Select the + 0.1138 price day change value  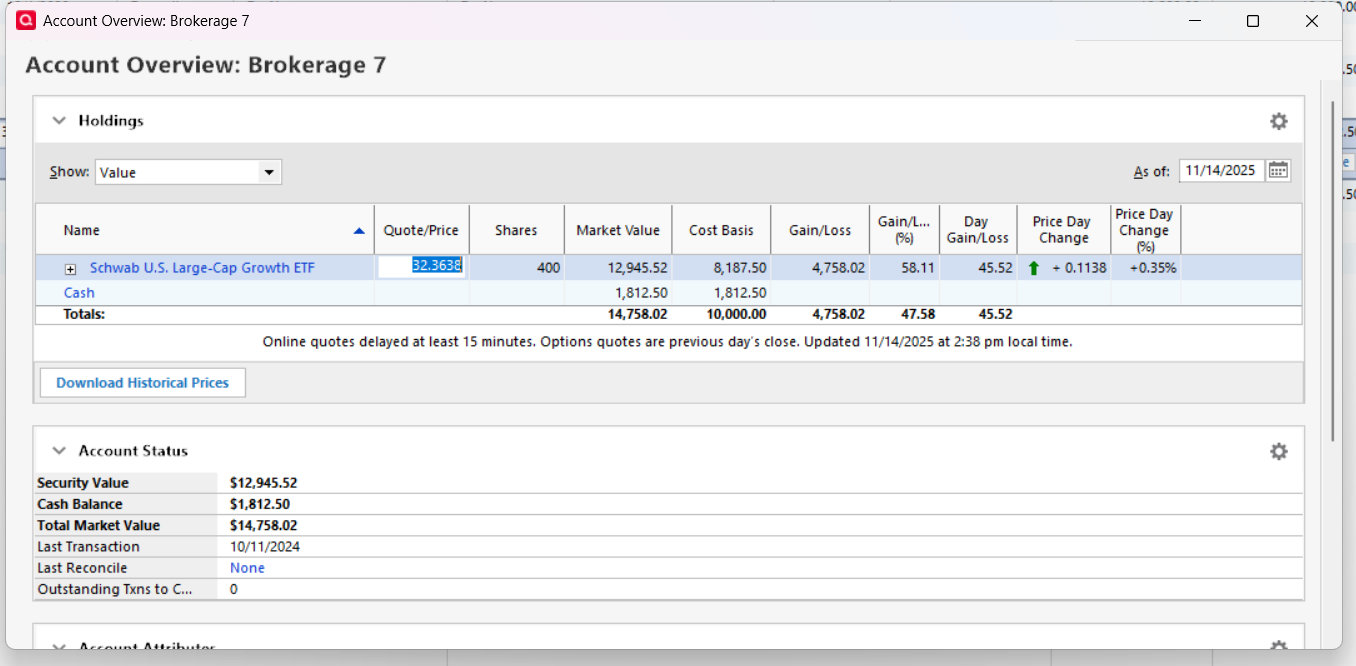[x=1079, y=268]
